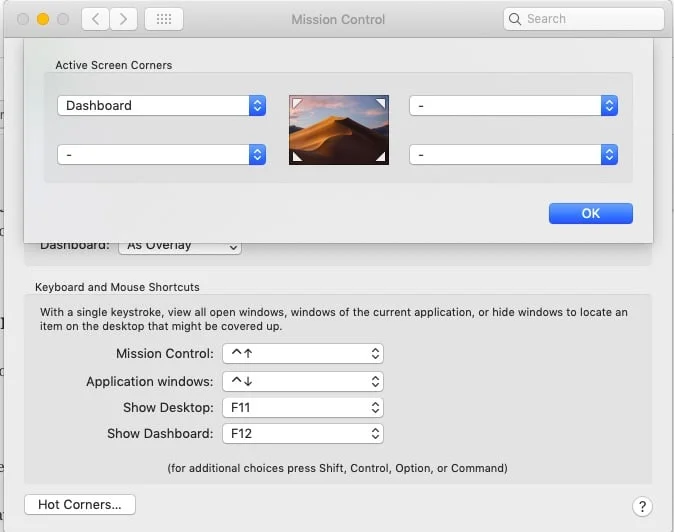Go forward with the right chevron button
Image resolution: width=674 pixels, height=532 pixels.
[x=123, y=19]
